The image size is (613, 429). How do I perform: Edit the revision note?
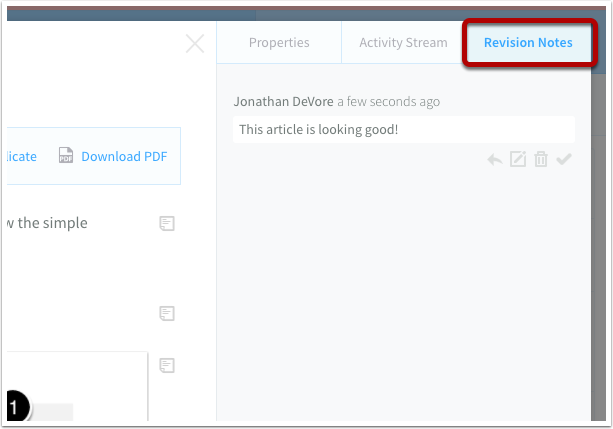tap(518, 159)
